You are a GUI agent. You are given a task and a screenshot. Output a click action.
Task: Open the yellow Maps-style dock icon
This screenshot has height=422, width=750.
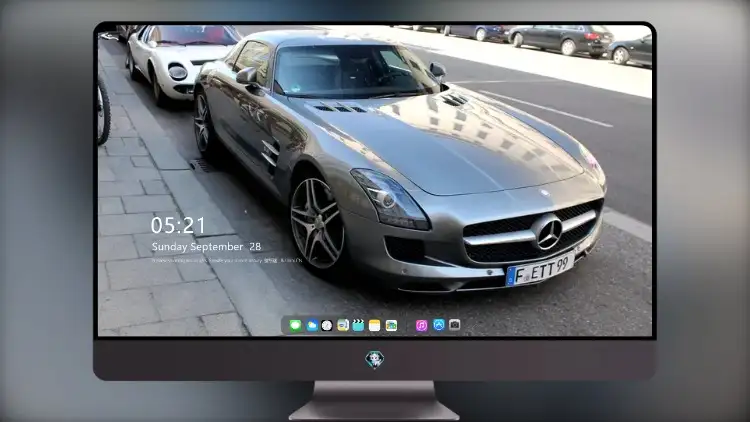pos(343,325)
